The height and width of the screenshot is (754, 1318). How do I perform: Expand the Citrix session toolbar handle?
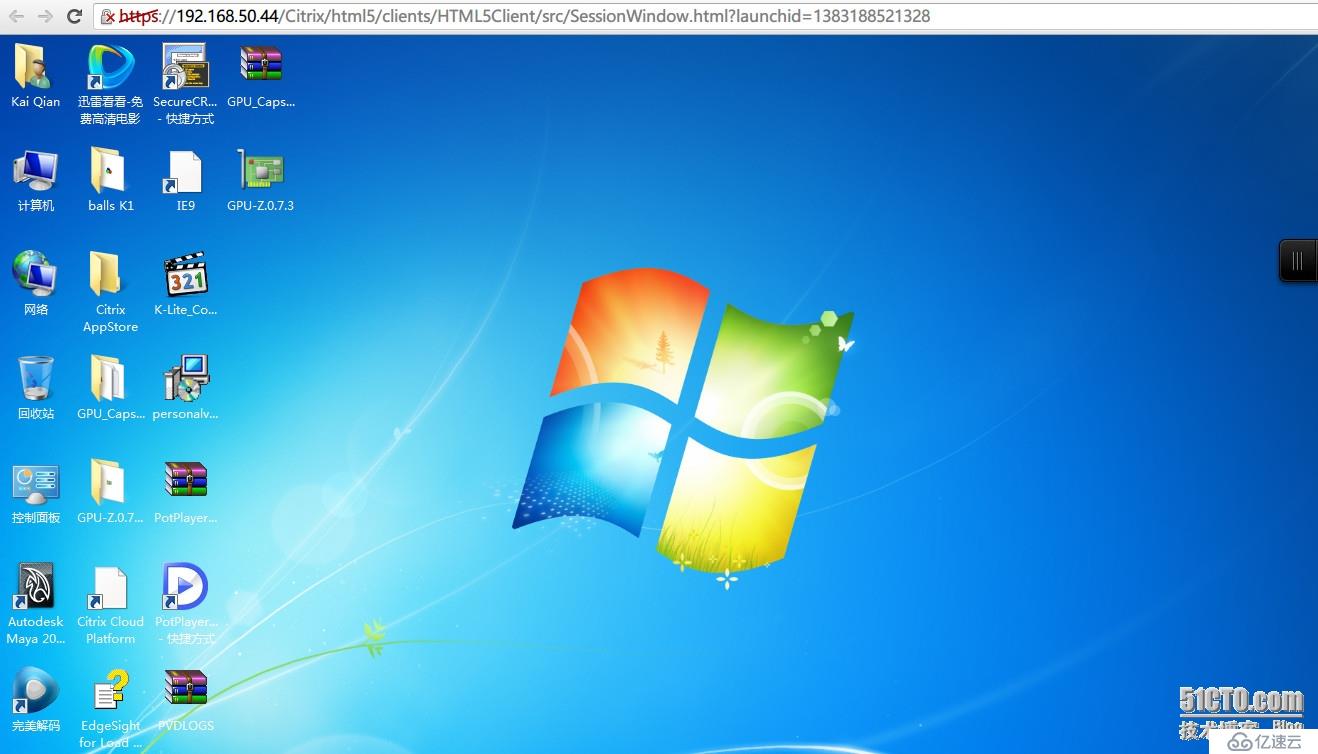click(1298, 261)
